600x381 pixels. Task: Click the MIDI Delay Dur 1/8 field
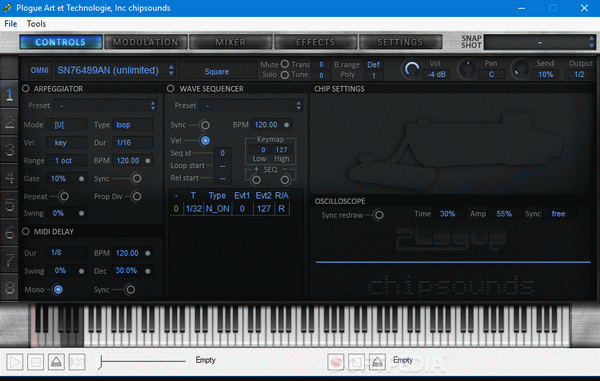tap(66, 252)
